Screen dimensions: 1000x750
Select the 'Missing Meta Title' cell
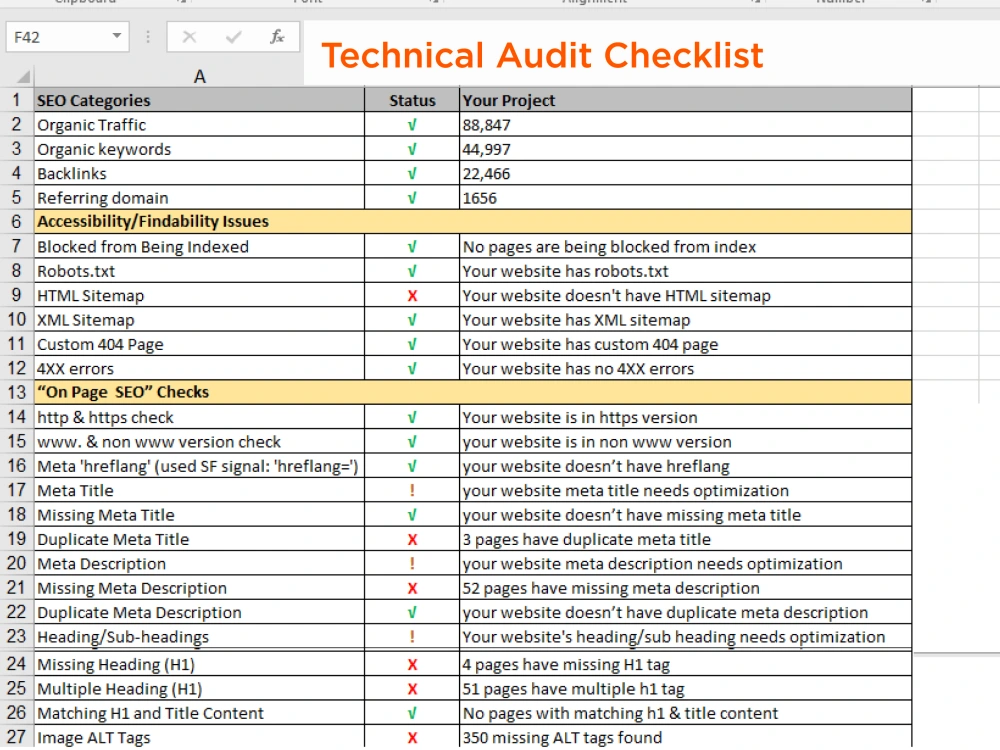pyautogui.click(x=200, y=514)
